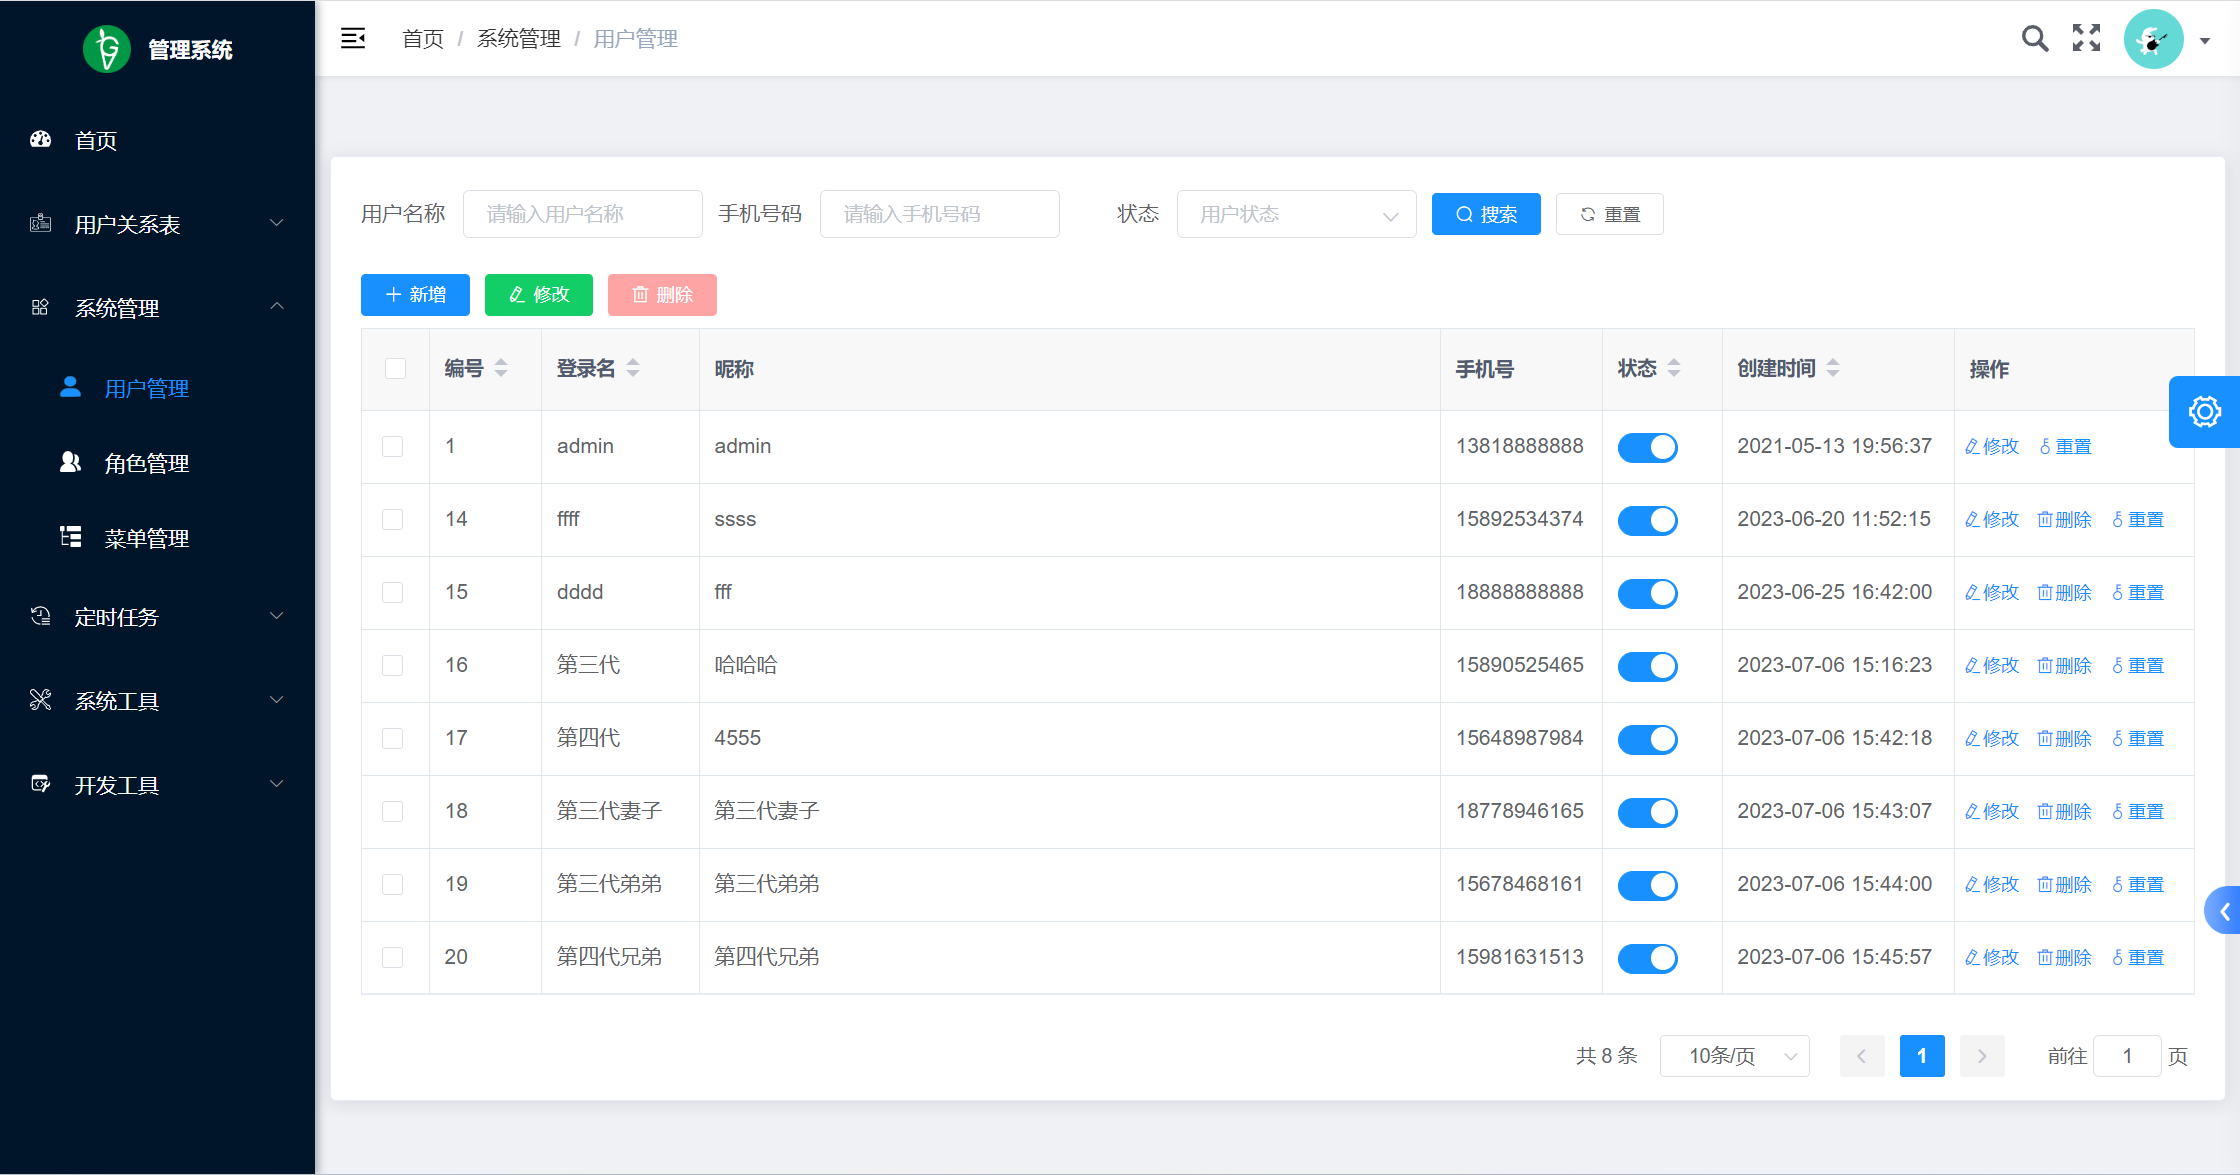This screenshot has height=1175, width=2240.
Task: Toggle status switch for user ffff
Action: click(1647, 520)
